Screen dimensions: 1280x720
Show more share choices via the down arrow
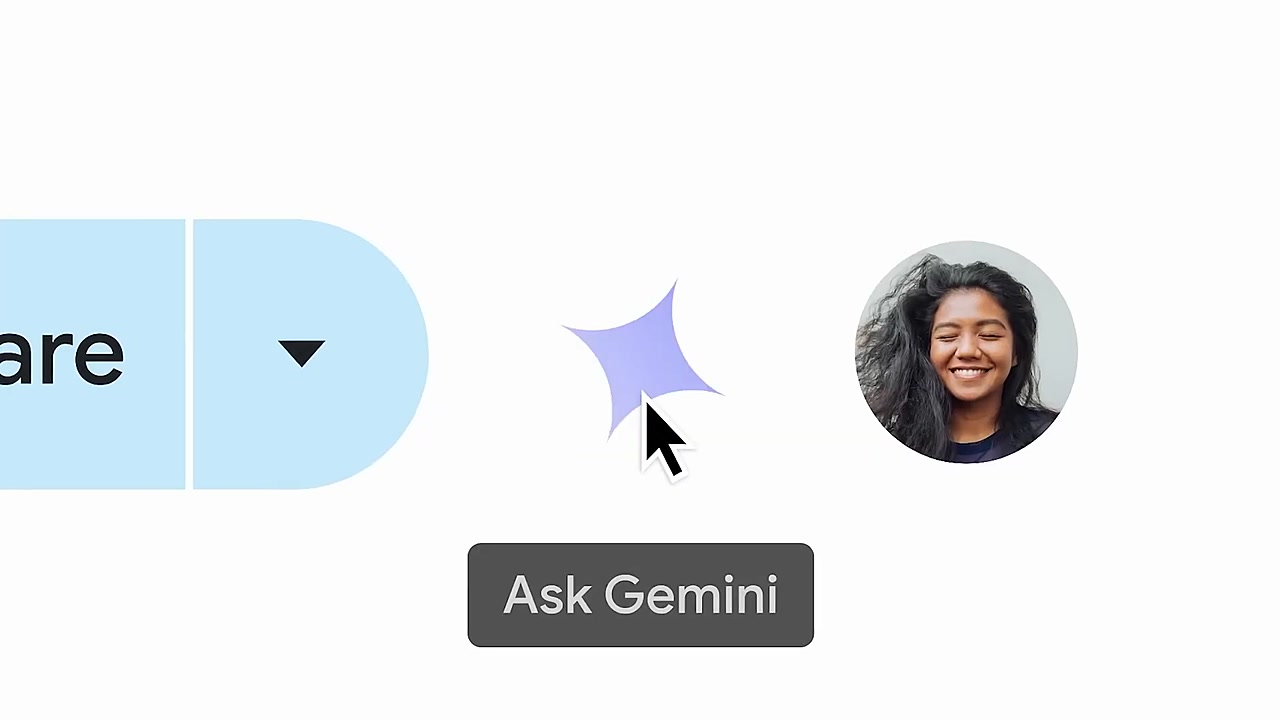[302, 354]
